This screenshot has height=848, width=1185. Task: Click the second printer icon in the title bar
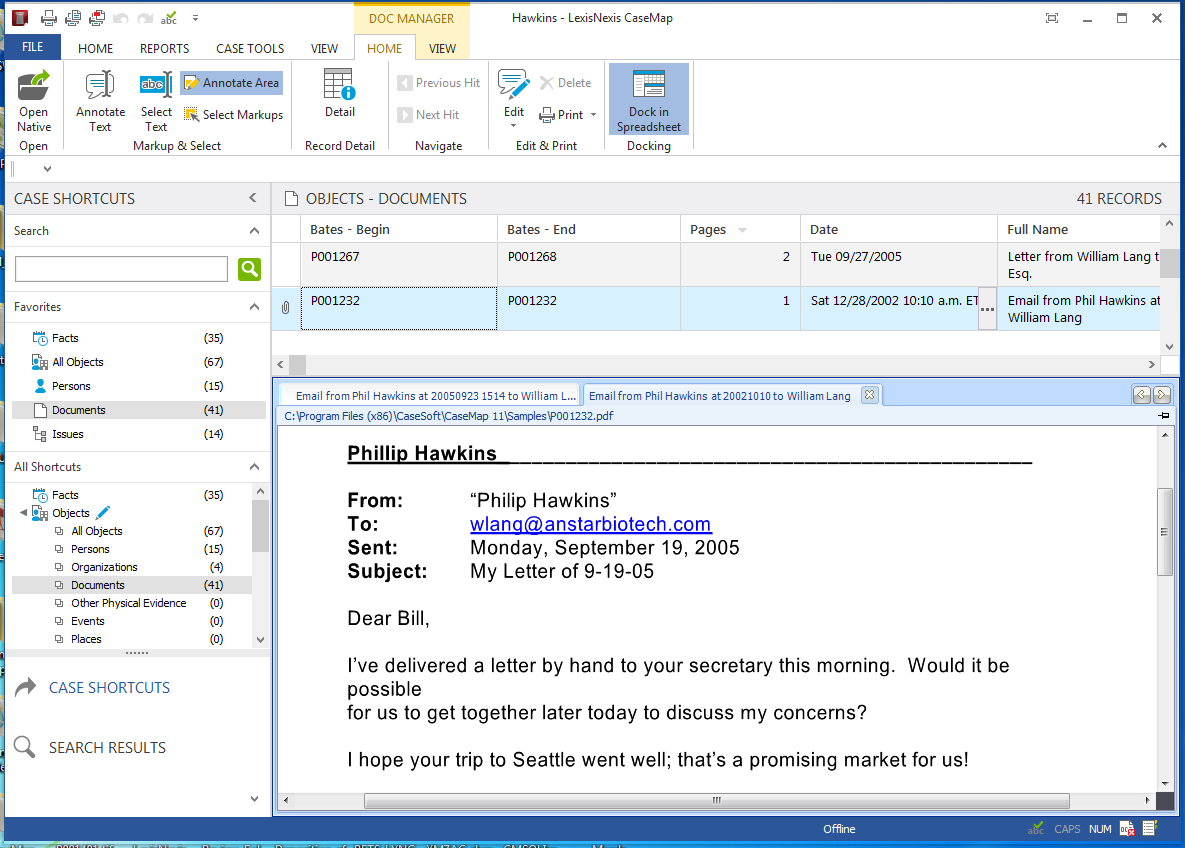coord(73,18)
